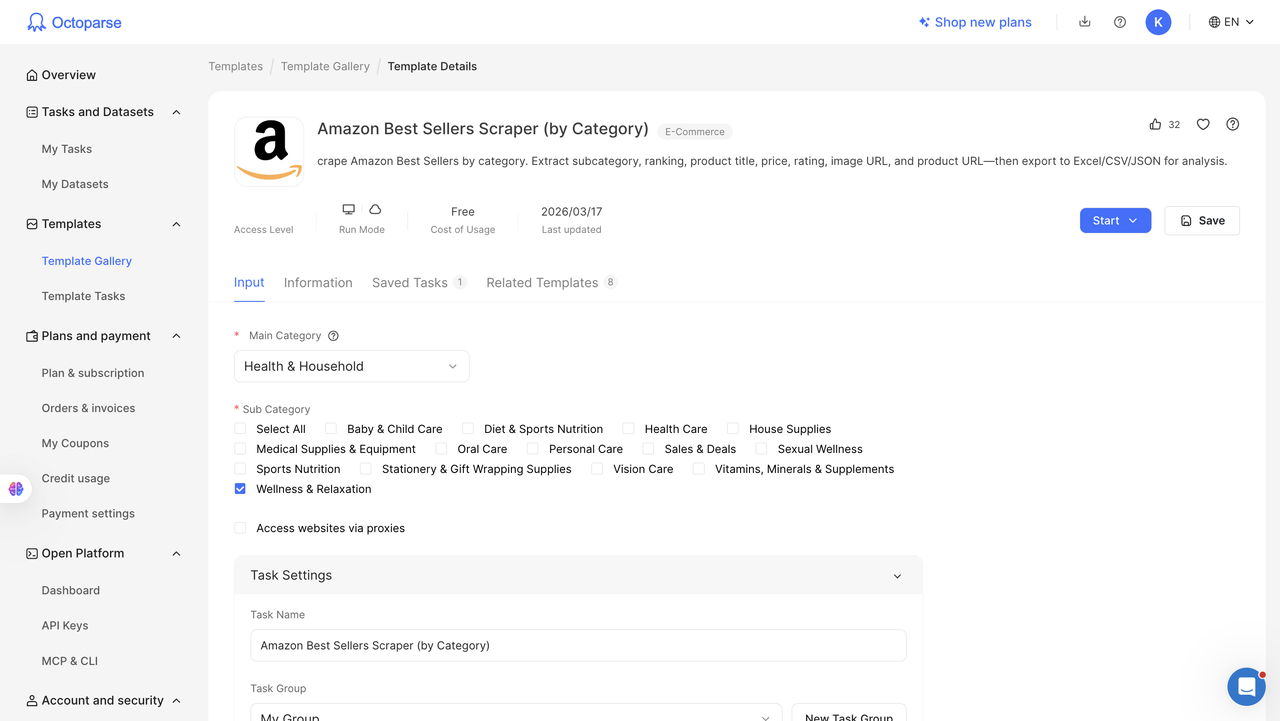Collapse Account and security sidebar group
The height and width of the screenshot is (721, 1280).
coord(176,701)
